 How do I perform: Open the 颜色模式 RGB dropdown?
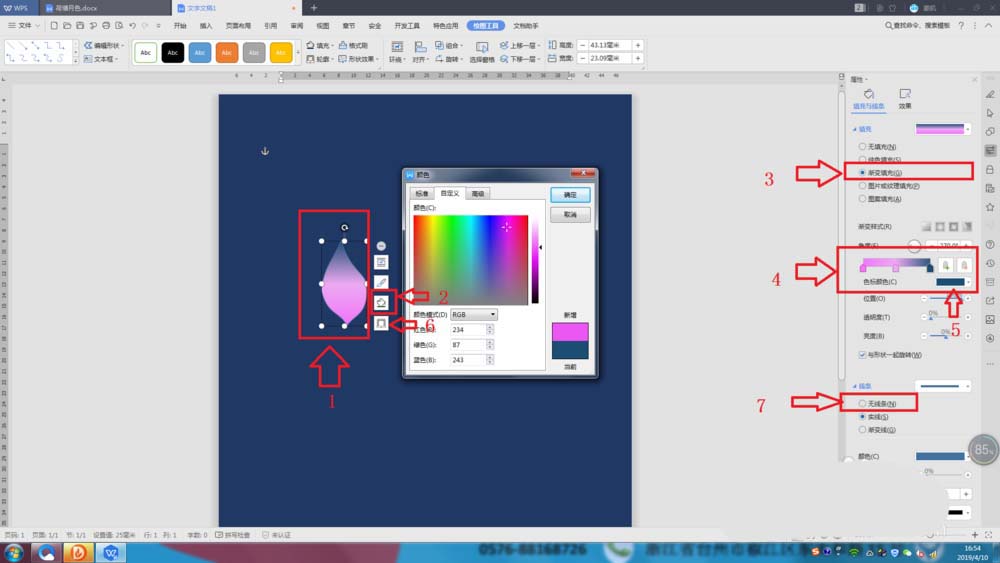[x=474, y=314]
